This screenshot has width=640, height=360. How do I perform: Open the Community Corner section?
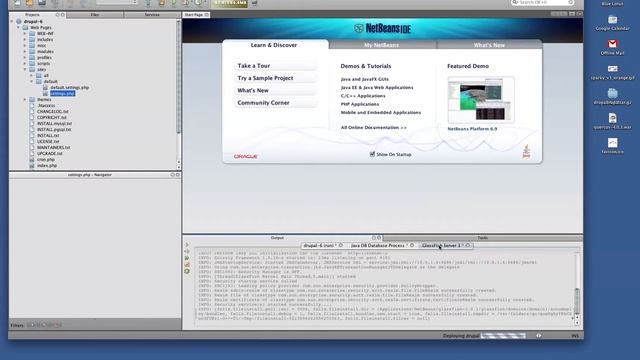276,103
